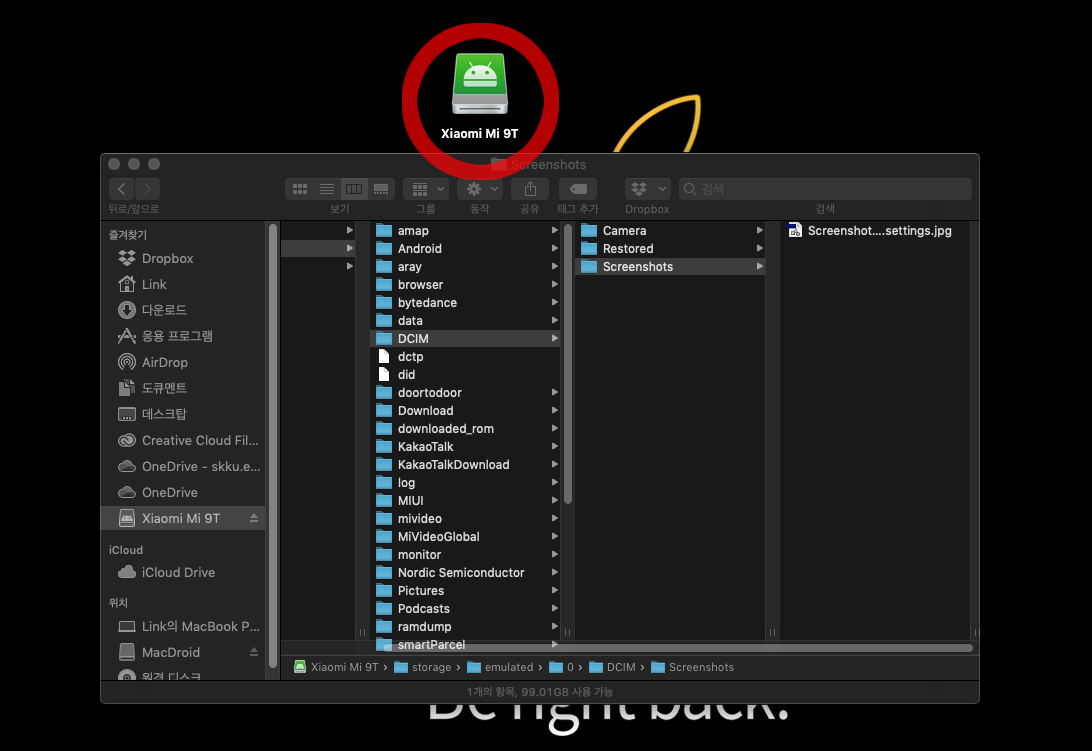Screen dimensions: 1092x751
Task: Select the Screenshots folder in DCIM column
Action: [x=670, y=267]
